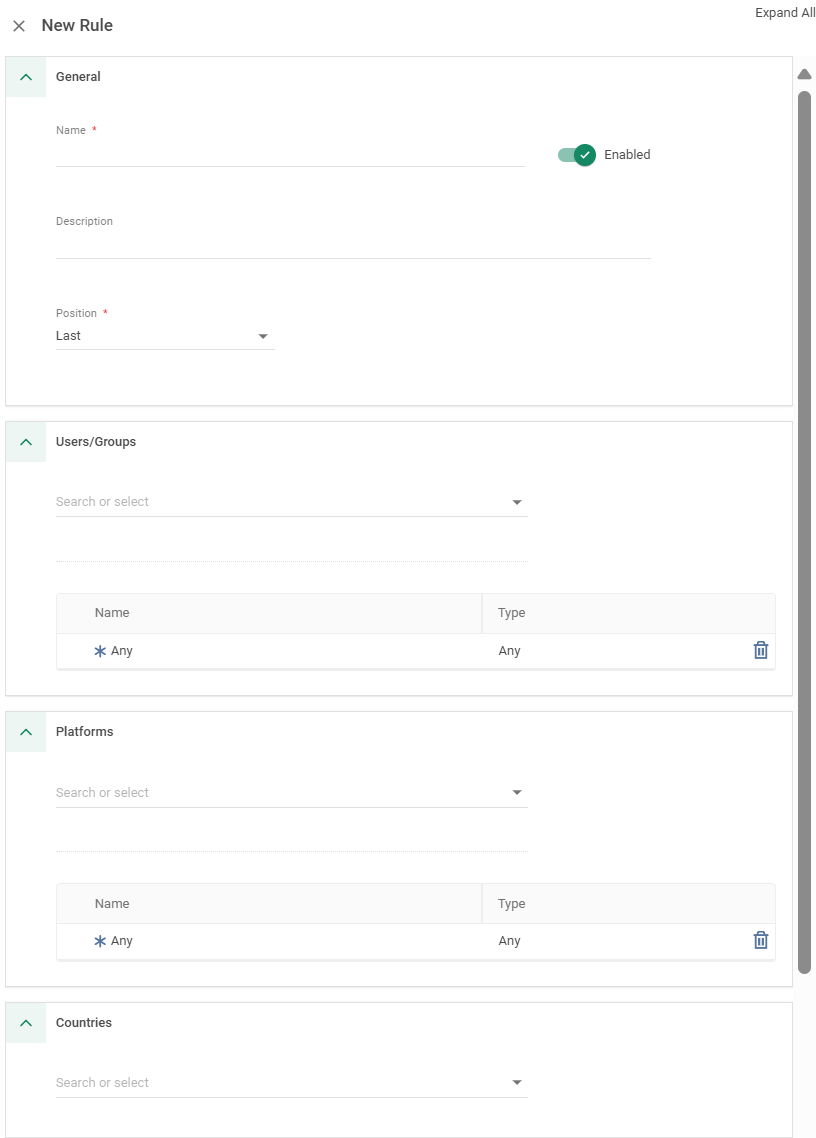Click into the Description field

coord(352,245)
